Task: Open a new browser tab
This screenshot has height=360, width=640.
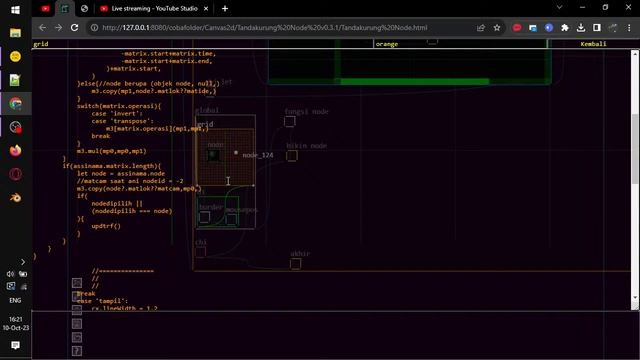Action: point(225,9)
